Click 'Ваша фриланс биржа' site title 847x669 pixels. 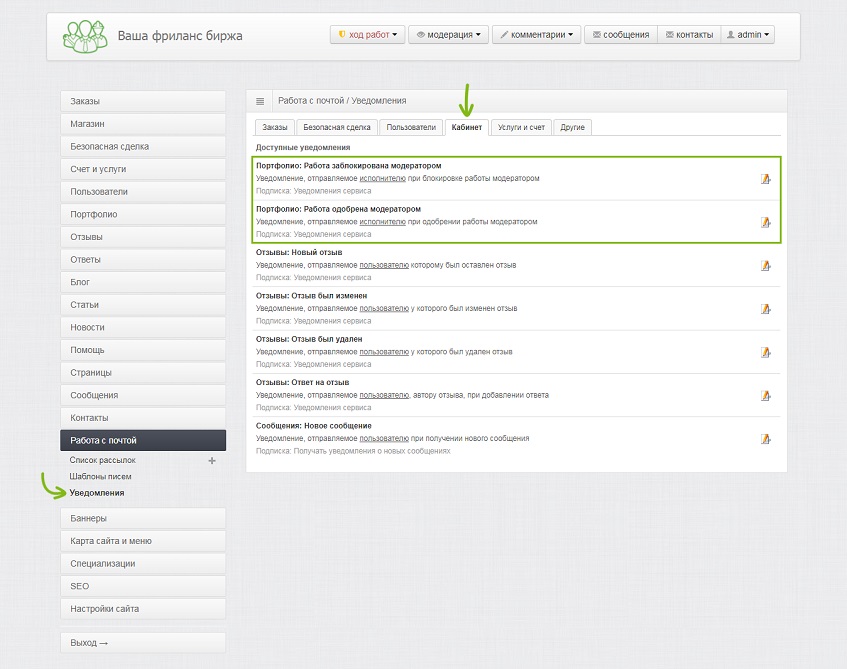[180, 36]
